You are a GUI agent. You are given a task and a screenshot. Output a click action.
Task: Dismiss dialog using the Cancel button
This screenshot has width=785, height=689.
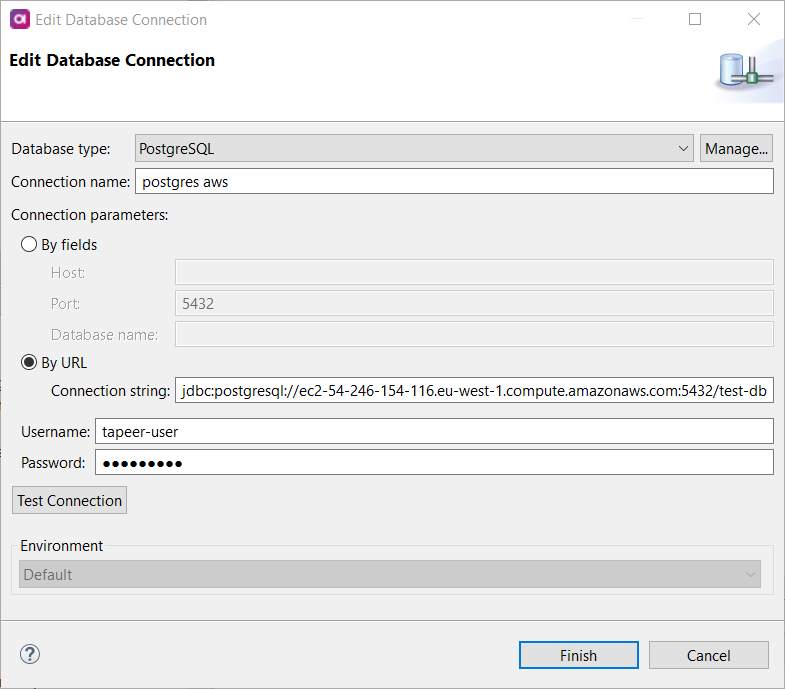coord(708,656)
